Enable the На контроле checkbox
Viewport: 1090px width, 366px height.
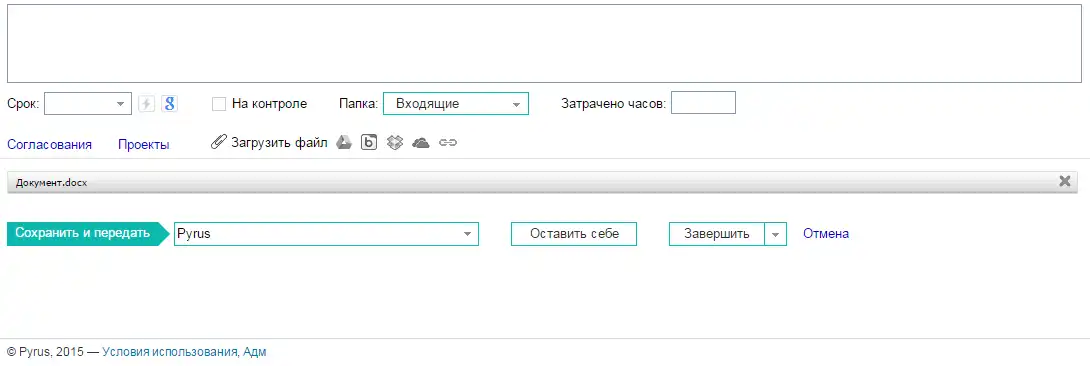[x=219, y=104]
